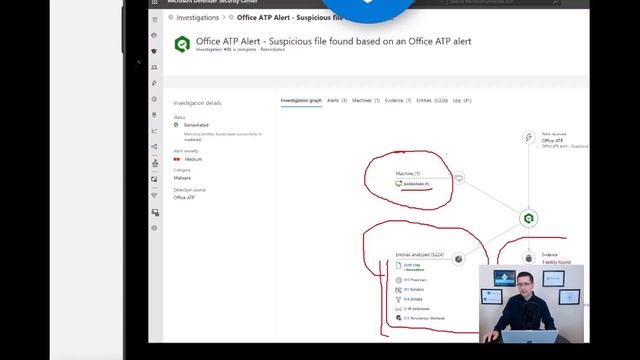Open the hamburger navigation menu icon

[x=155, y=20]
